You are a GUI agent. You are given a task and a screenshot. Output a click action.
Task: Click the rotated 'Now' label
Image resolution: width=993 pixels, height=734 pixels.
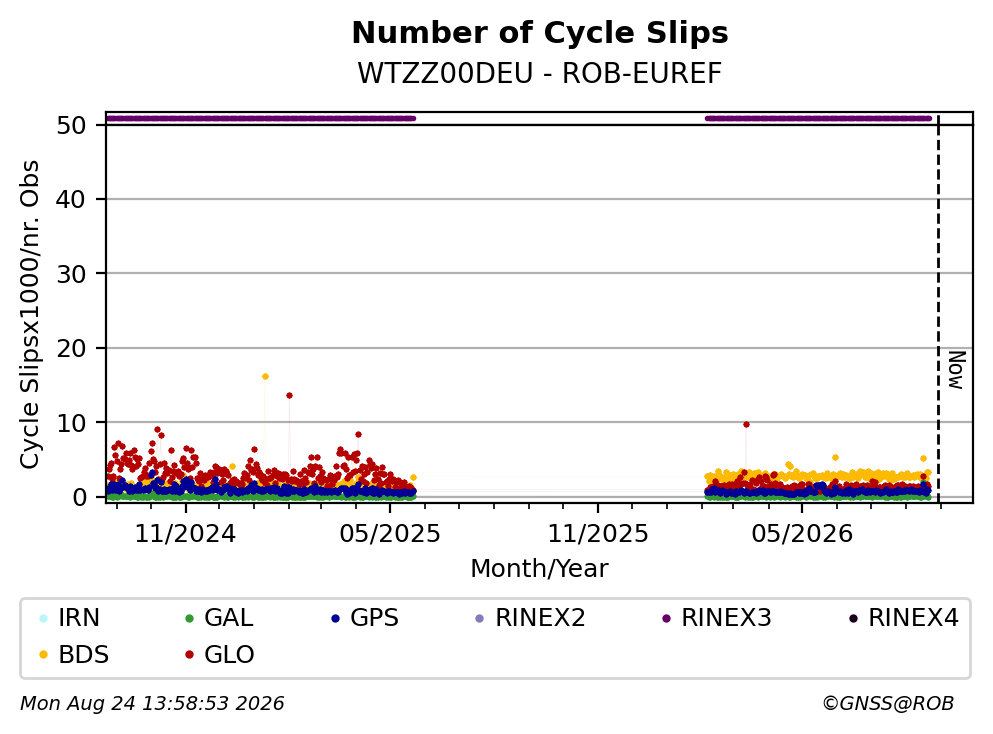(956, 370)
